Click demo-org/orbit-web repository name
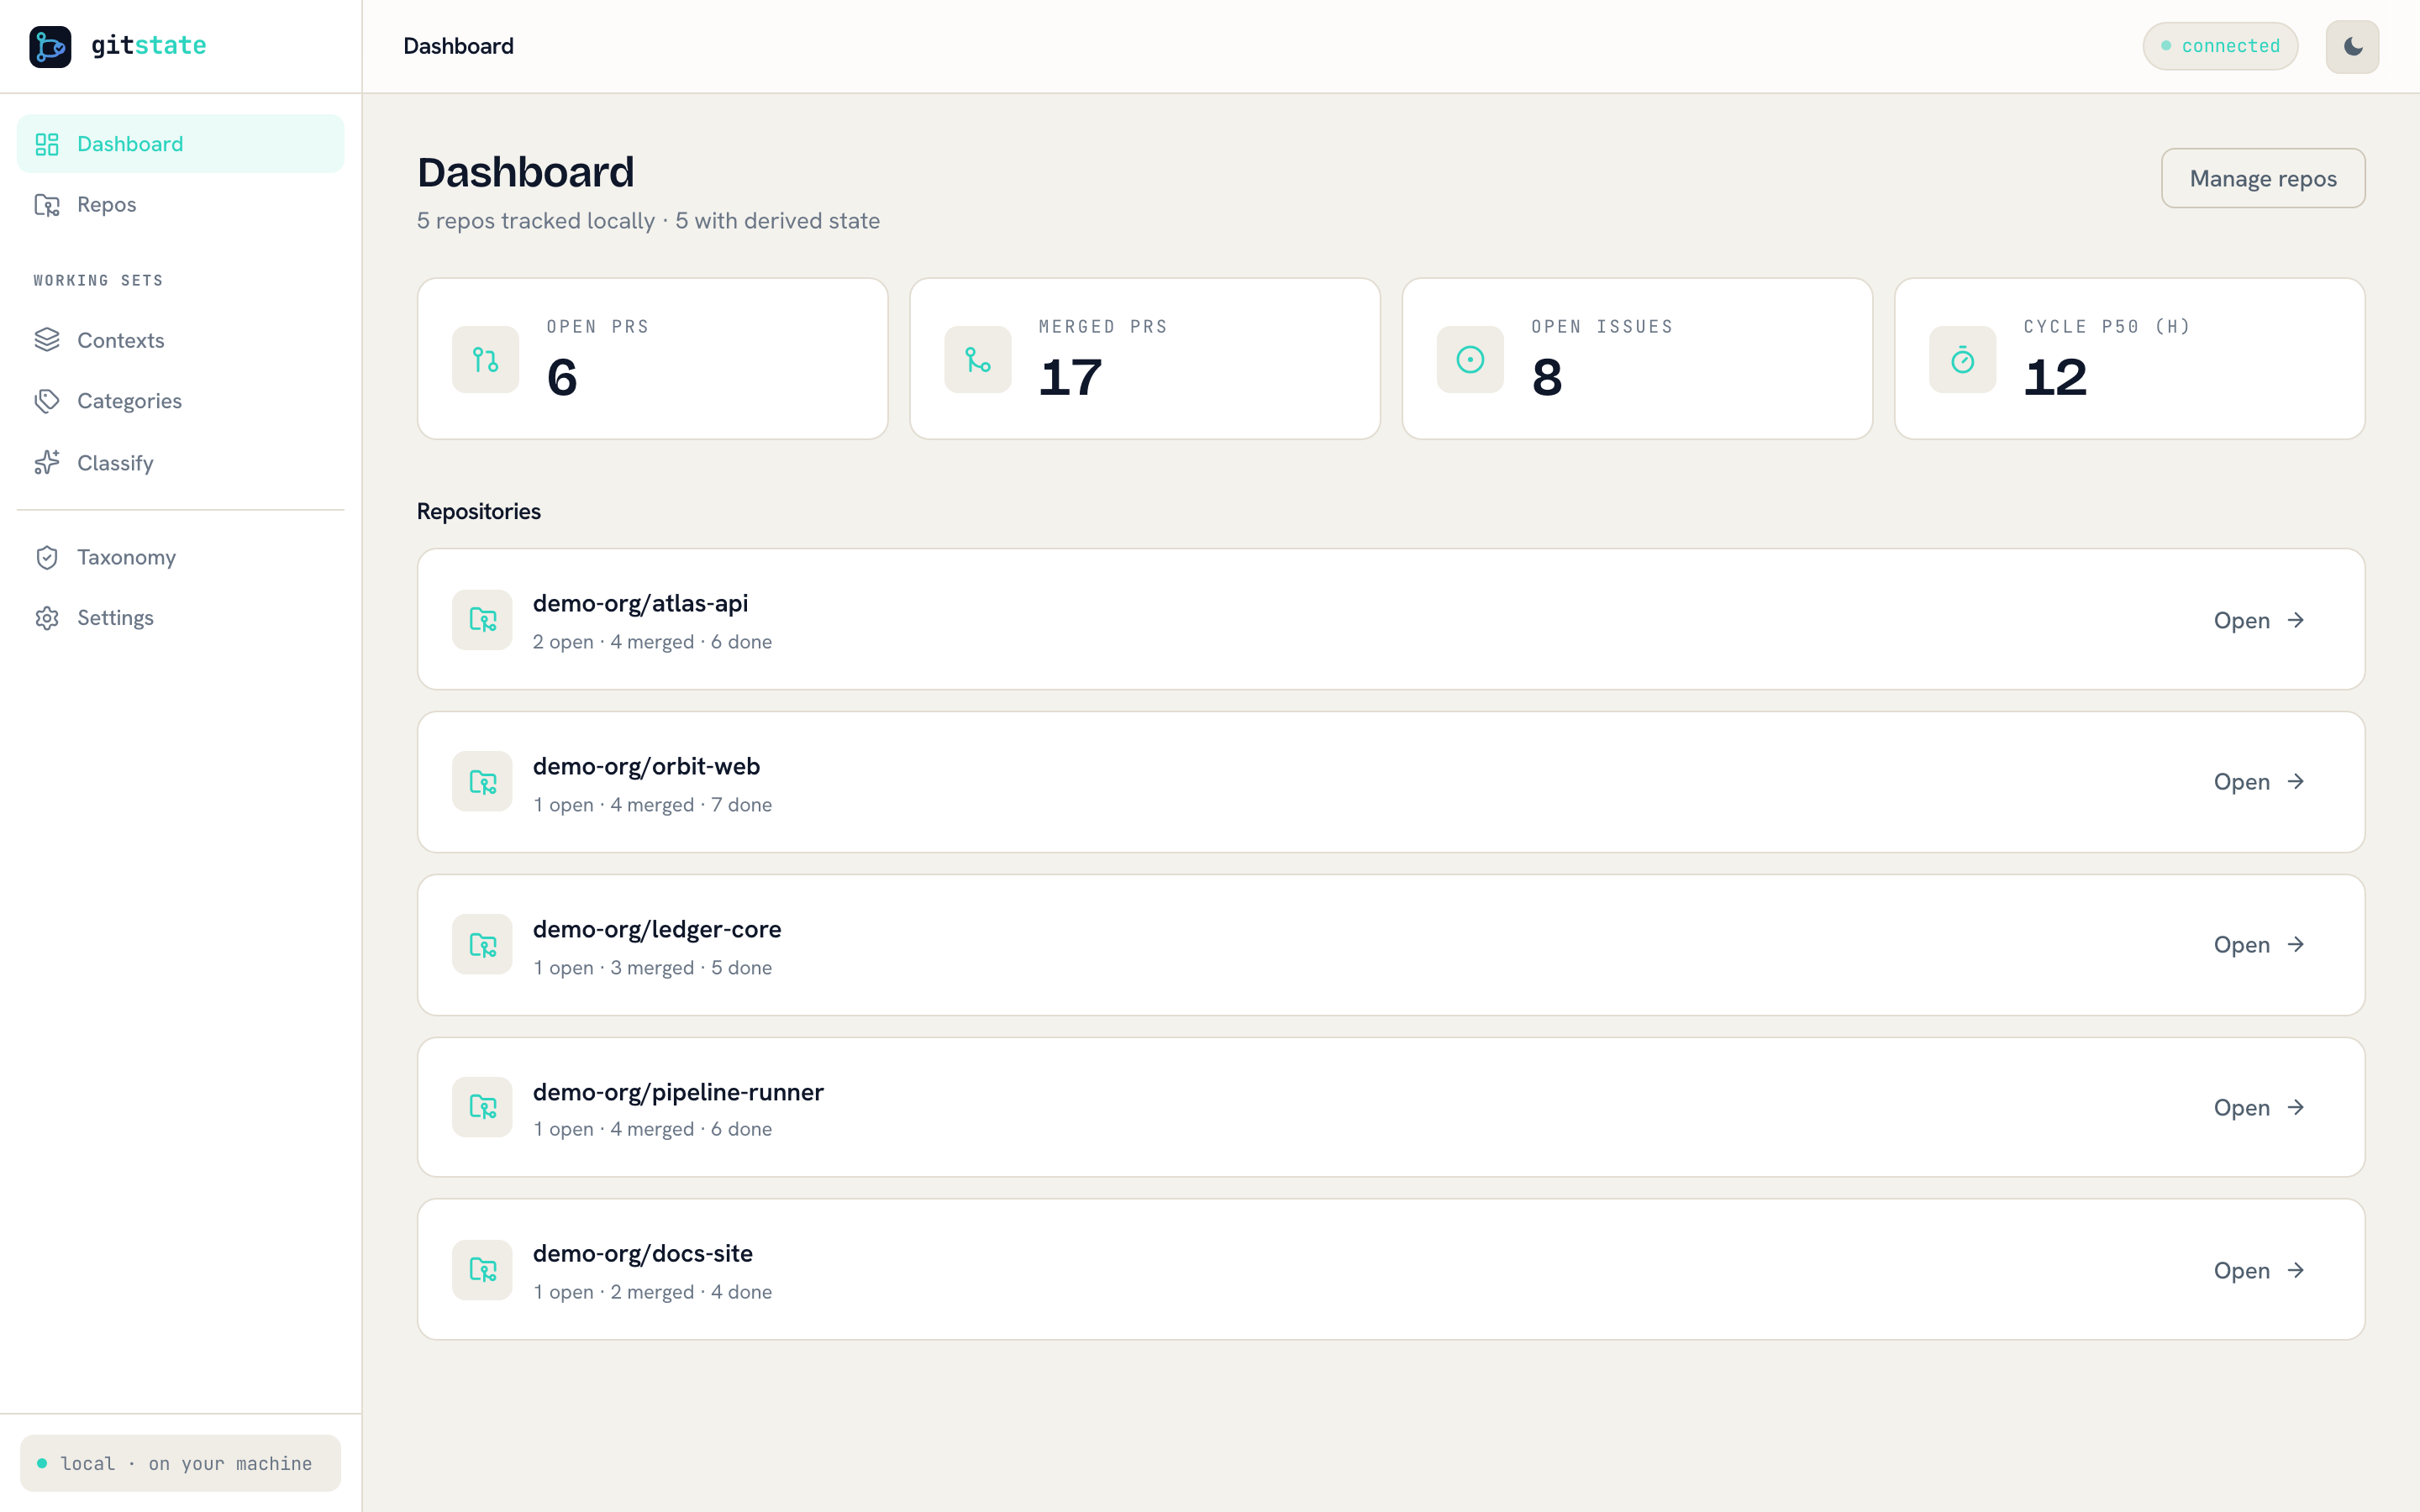Screen dimensions: 2420x1512 coord(646,767)
